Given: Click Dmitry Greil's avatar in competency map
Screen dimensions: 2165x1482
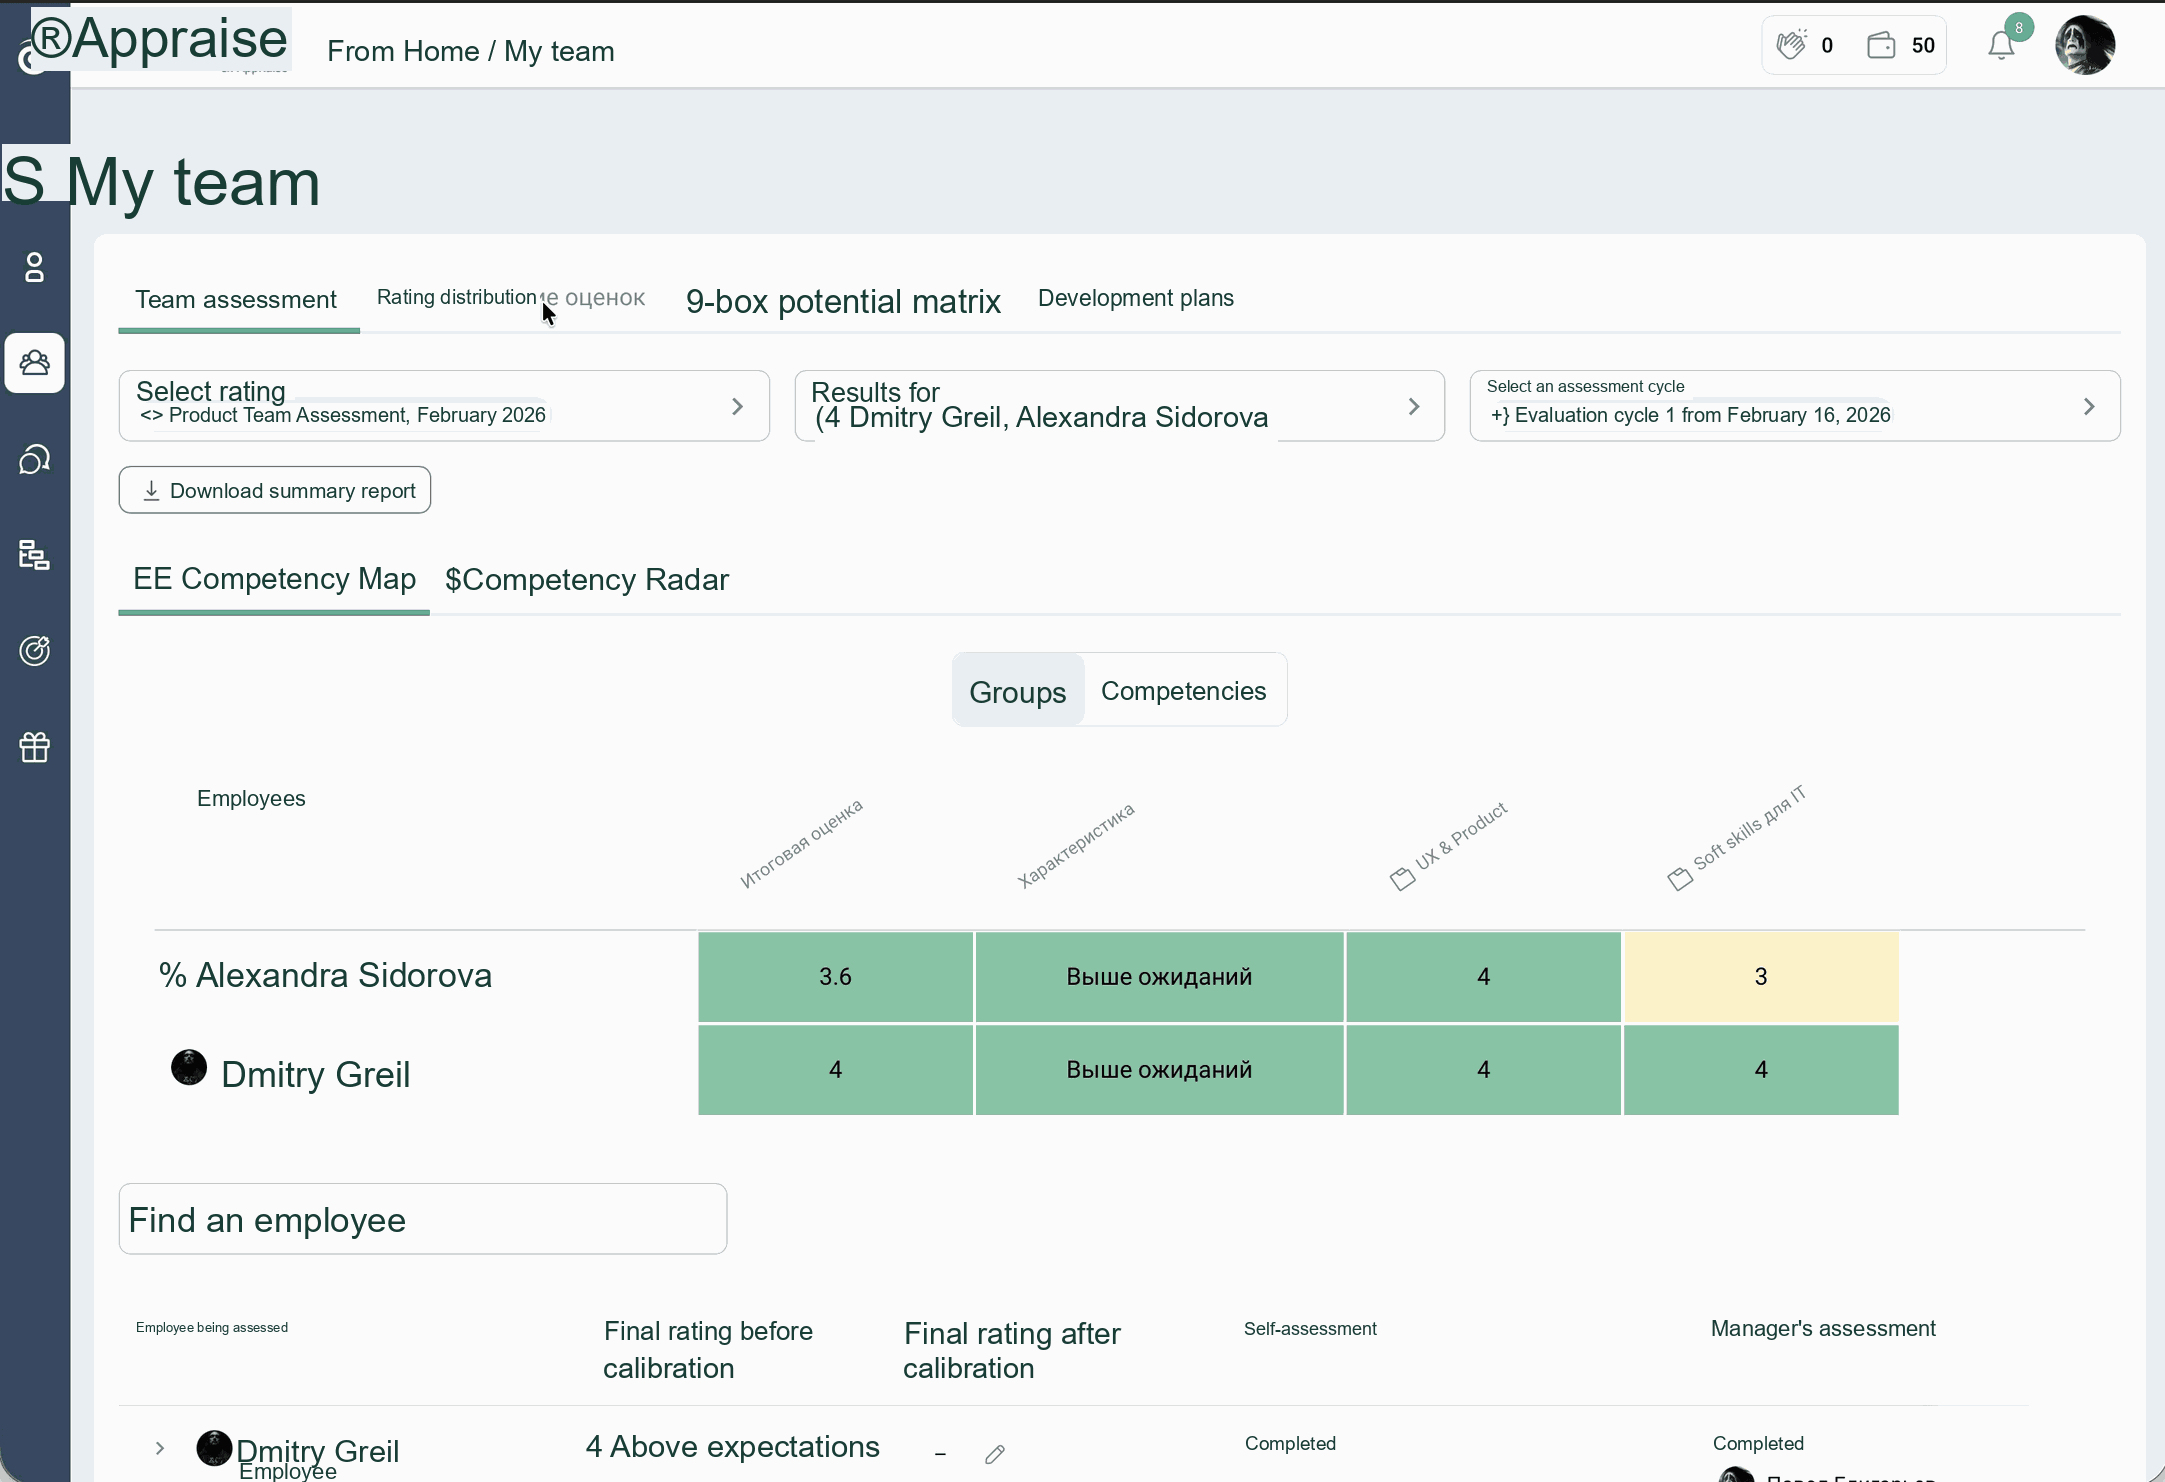Looking at the screenshot, I should [189, 1067].
